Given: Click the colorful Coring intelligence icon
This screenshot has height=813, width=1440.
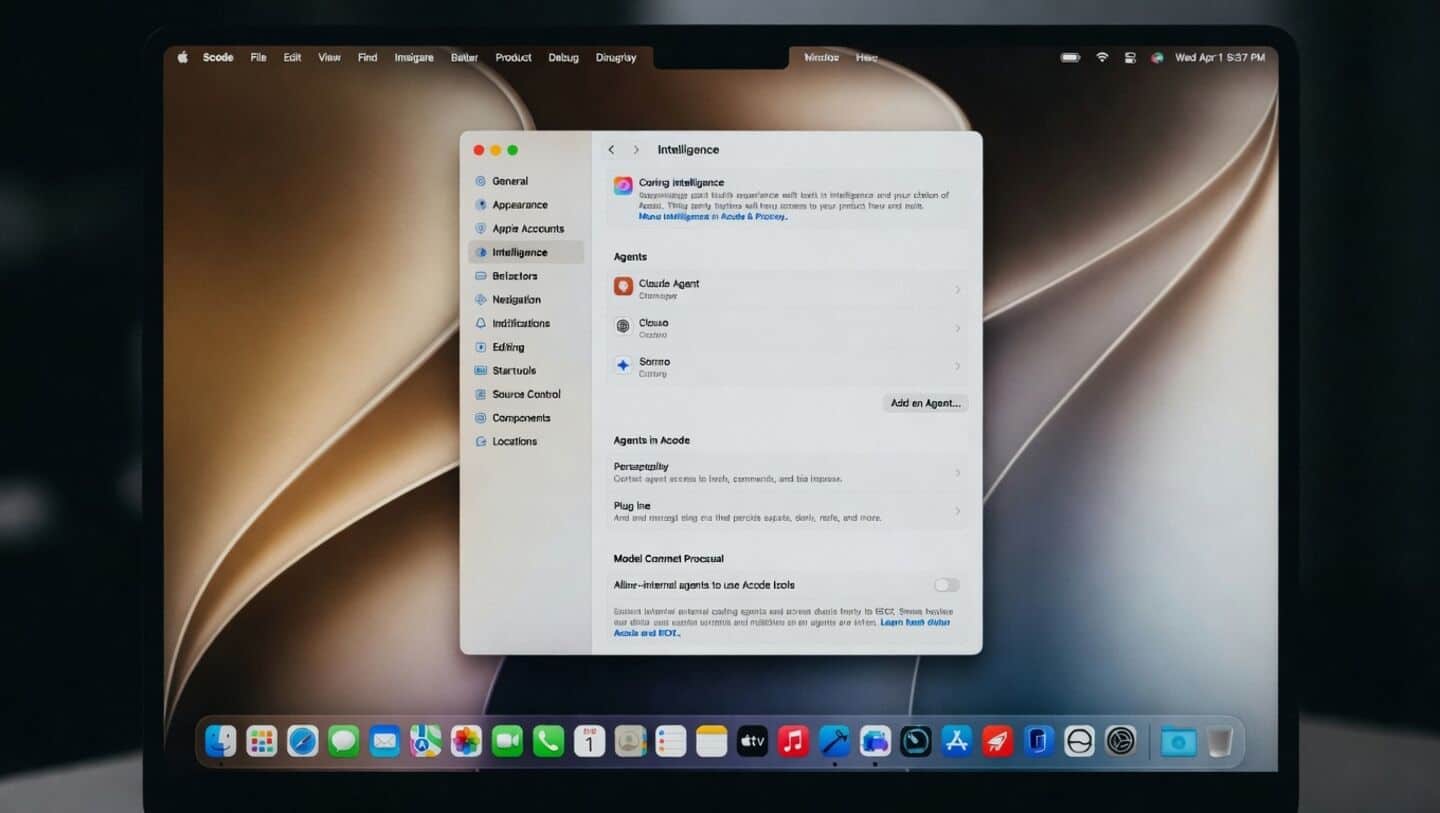Looking at the screenshot, I should (623, 186).
